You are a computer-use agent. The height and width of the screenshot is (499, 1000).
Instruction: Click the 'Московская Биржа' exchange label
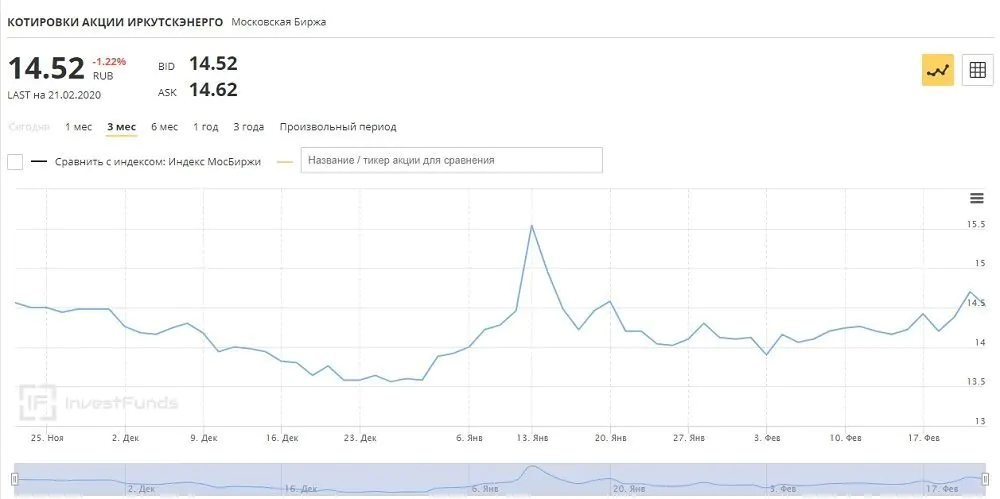point(279,22)
